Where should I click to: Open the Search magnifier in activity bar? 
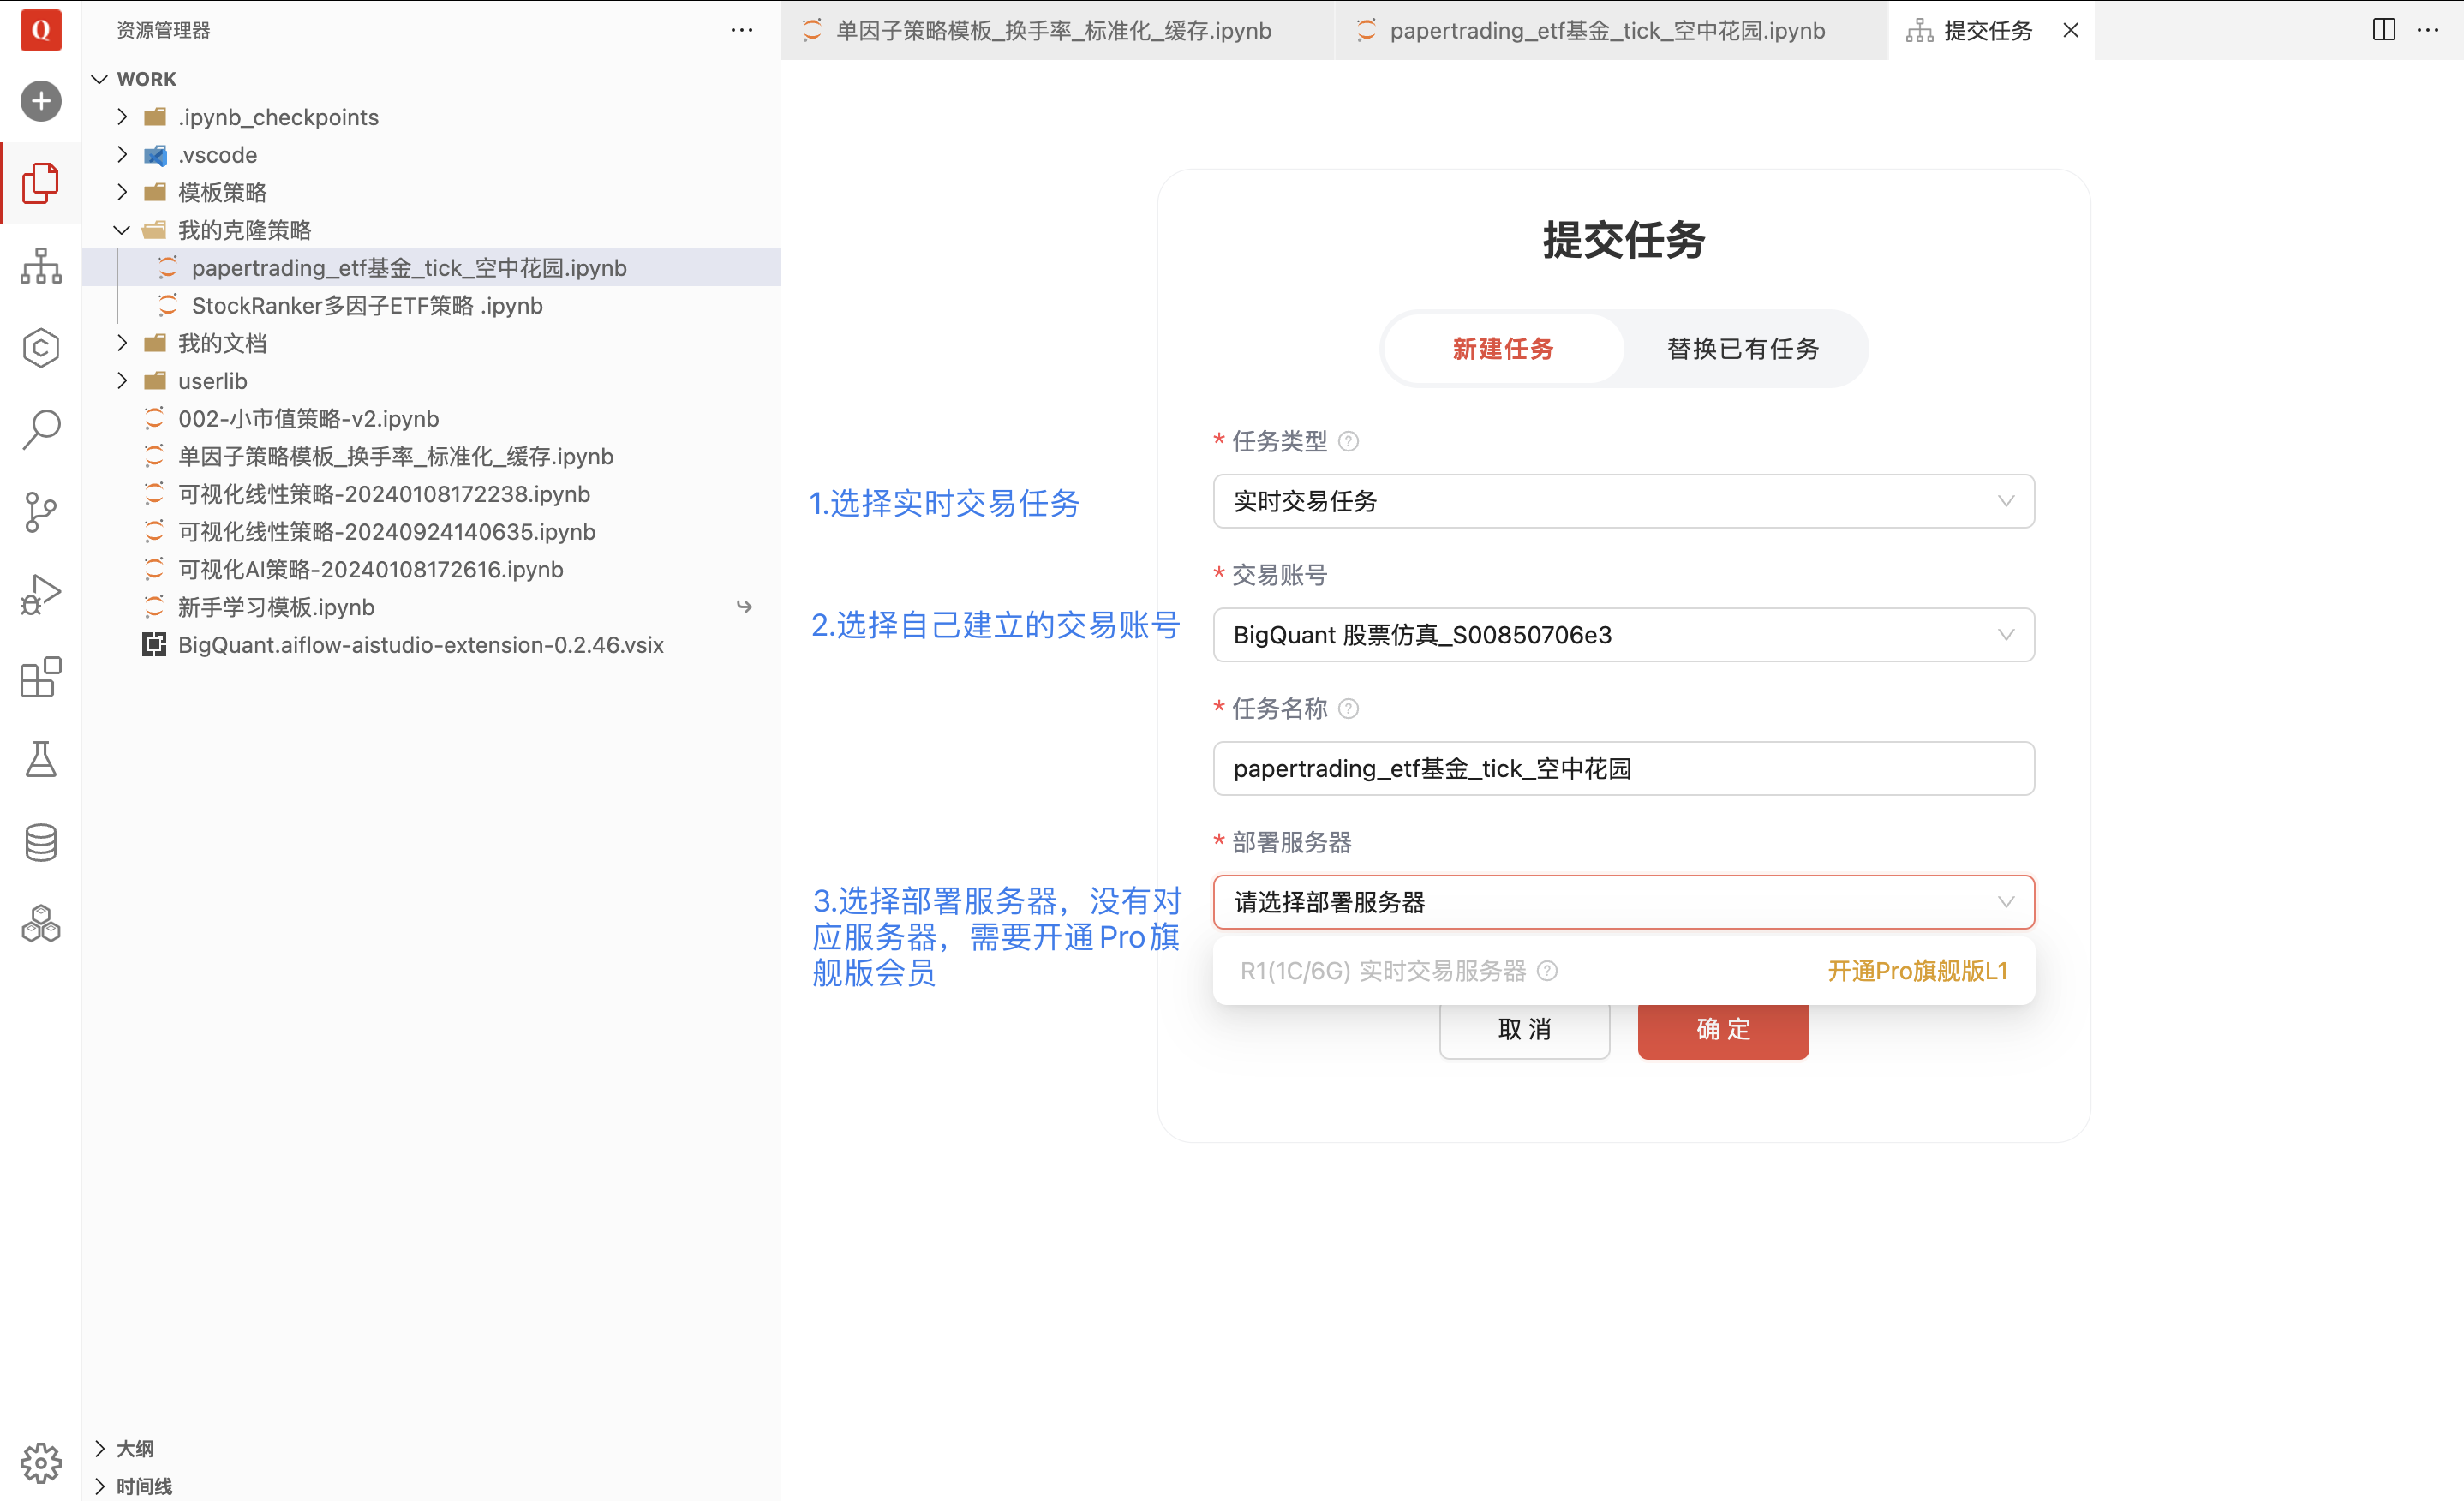[x=40, y=429]
